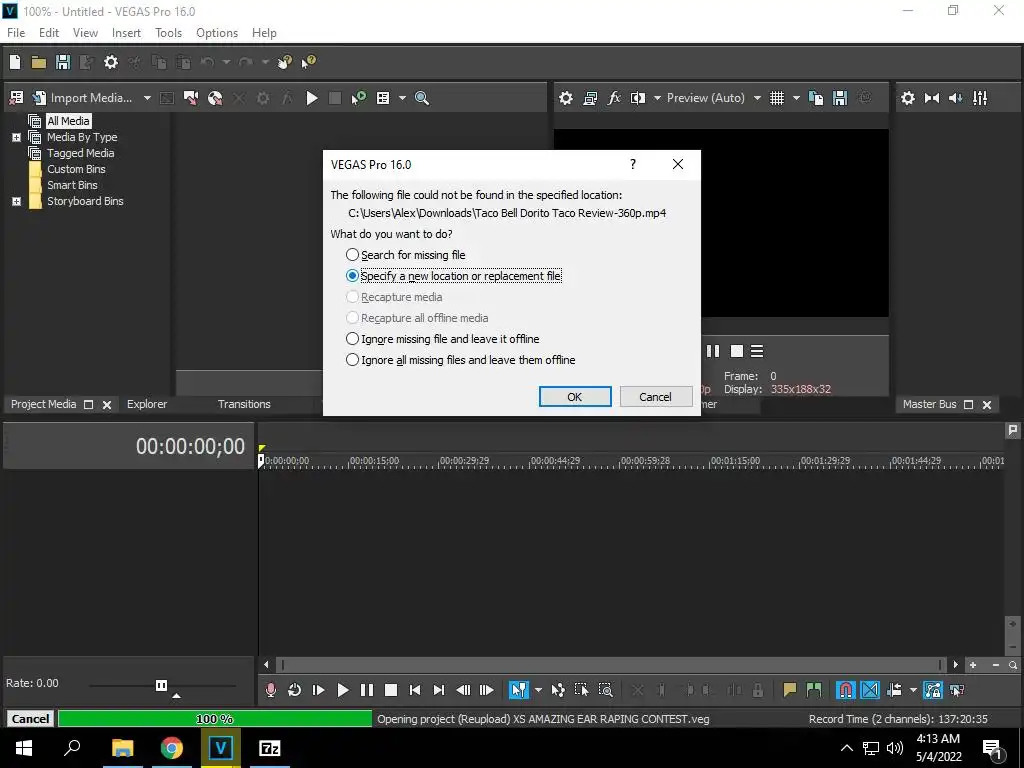Start the interactive tutorials hand icon
The height and width of the screenshot is (768, 1024).
point(285,62)
